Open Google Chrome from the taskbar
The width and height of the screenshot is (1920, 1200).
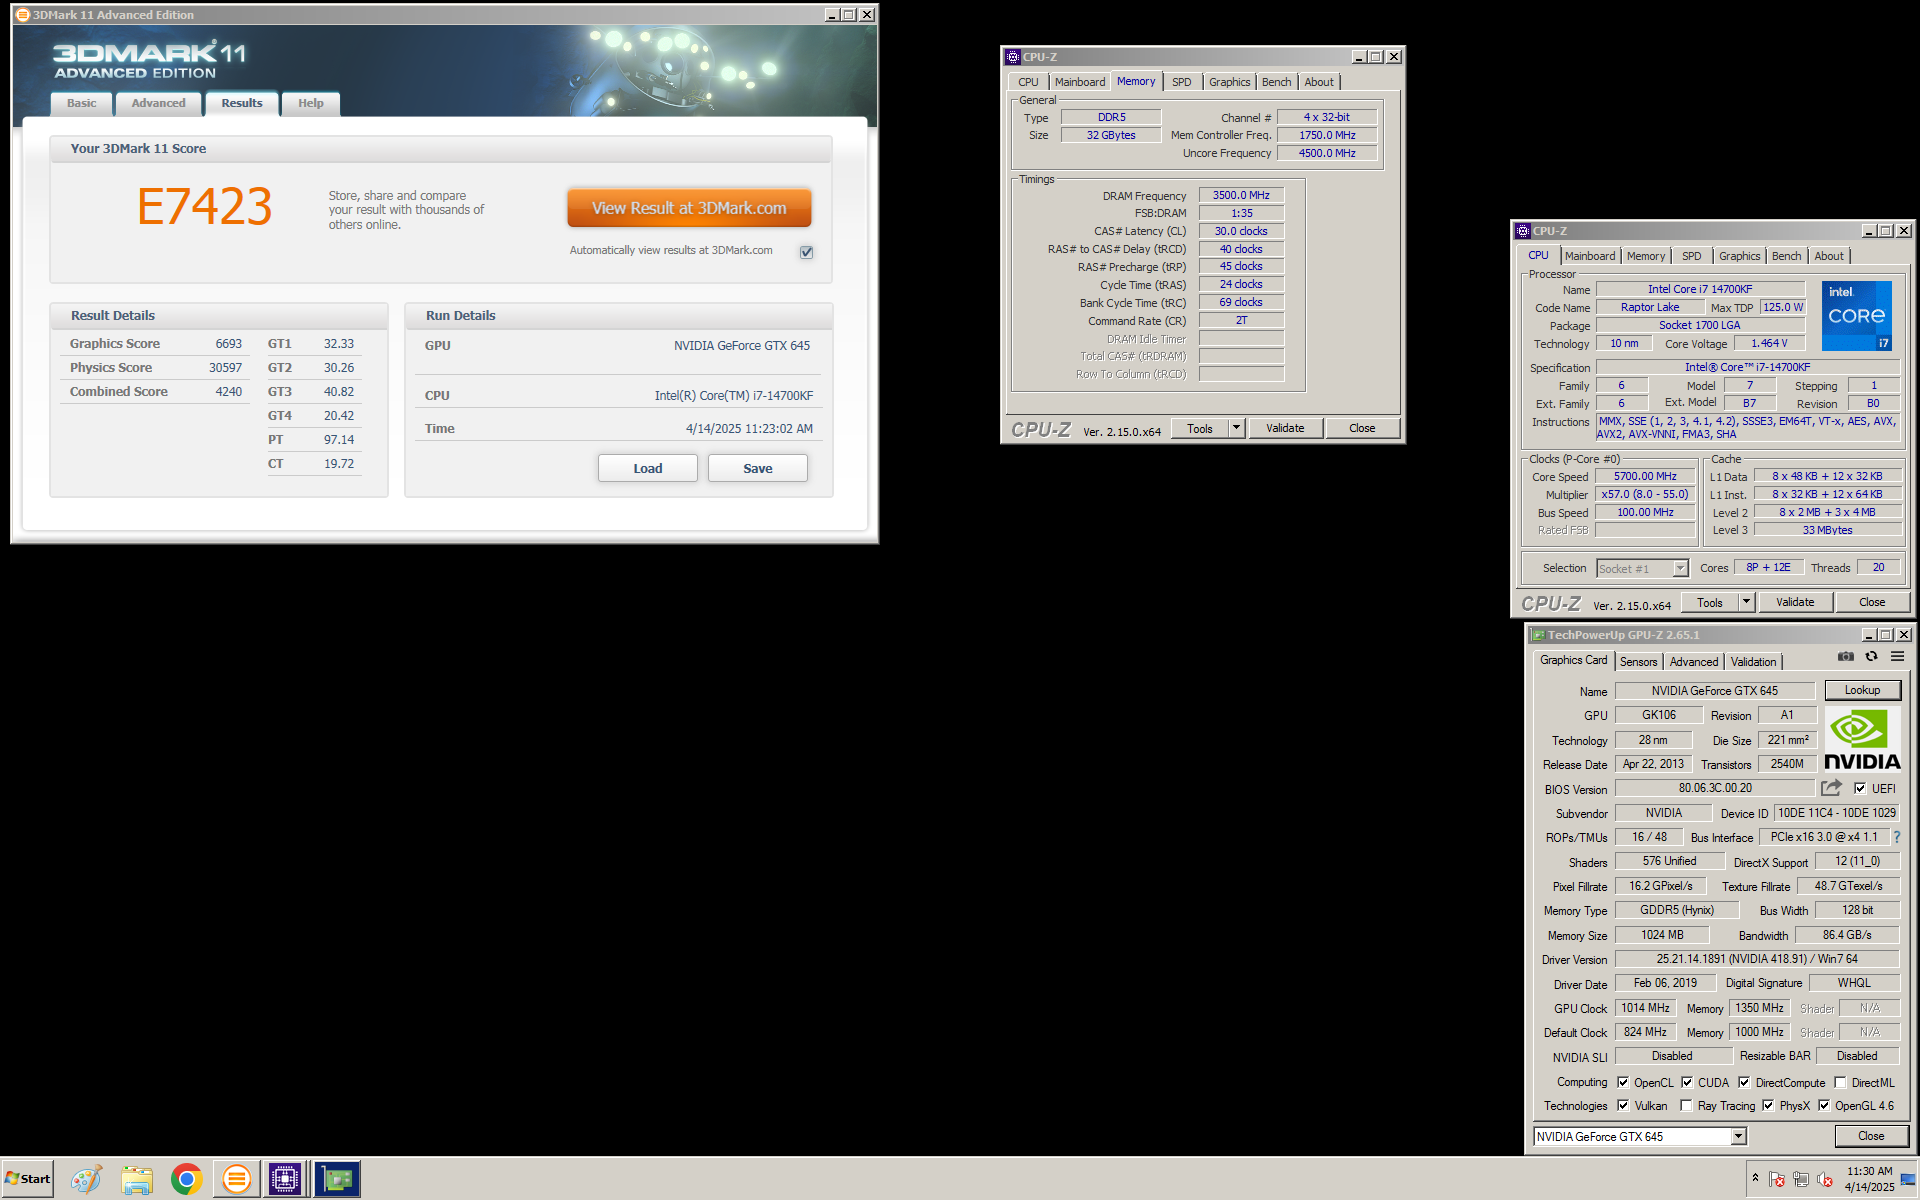[x=186, y=1180]
